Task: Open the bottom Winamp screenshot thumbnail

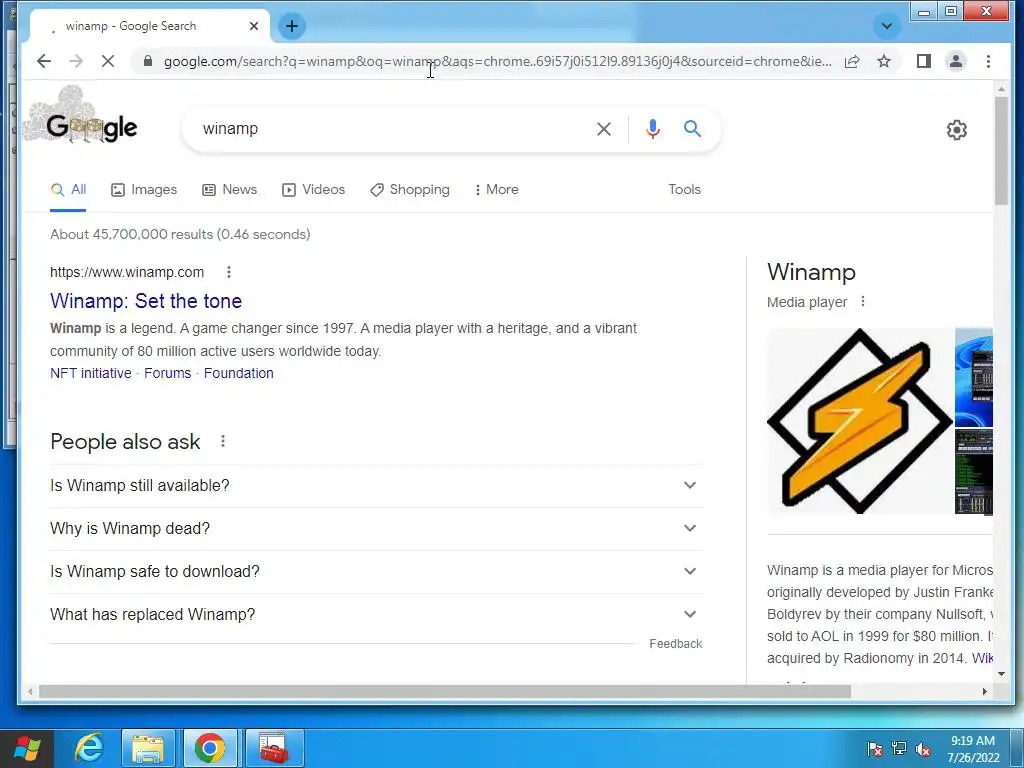Action: [974, 472]
